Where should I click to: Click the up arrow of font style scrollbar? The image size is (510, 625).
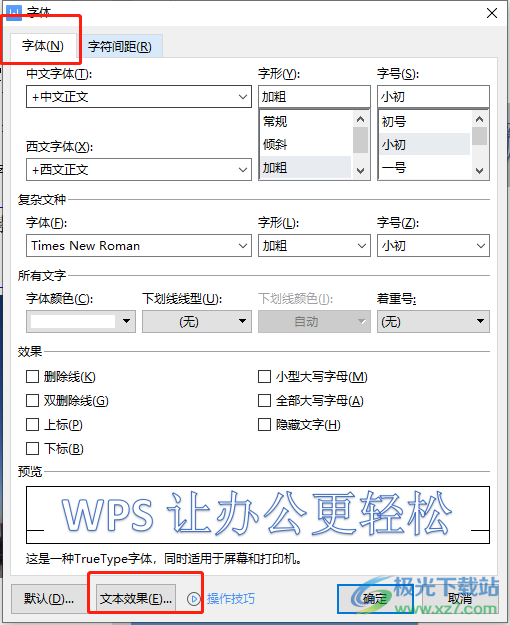pyautogui.click(x=360, y=119)
